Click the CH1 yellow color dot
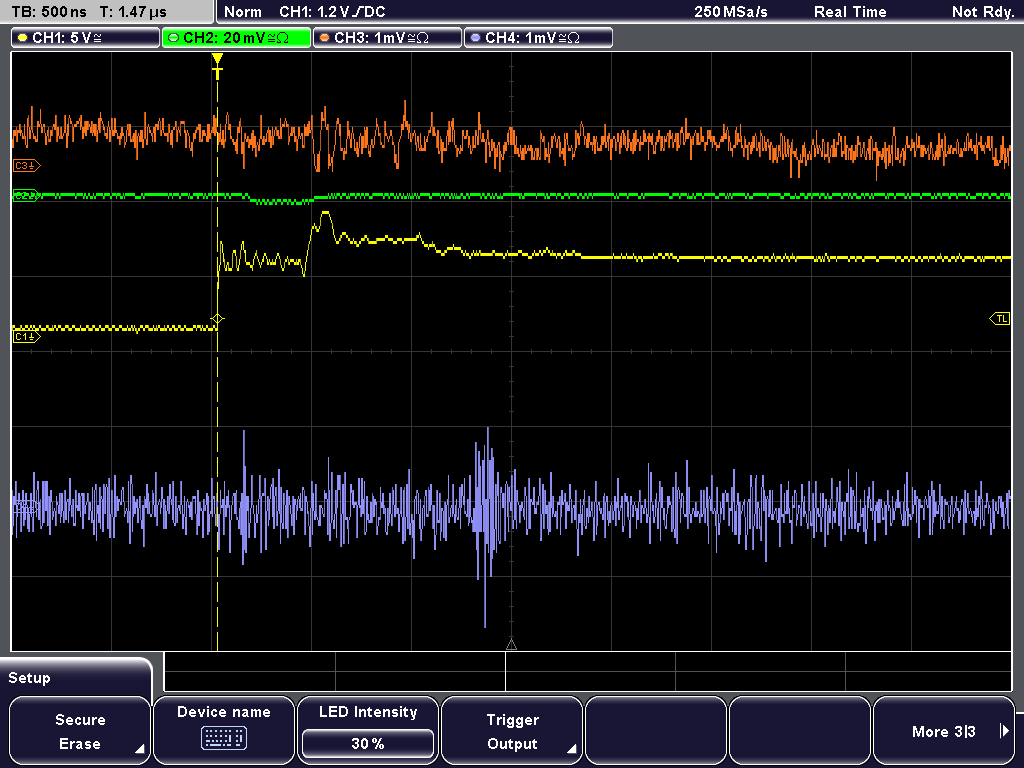The width and height of the screenshot is (1024, 768). tap(23, 38)
